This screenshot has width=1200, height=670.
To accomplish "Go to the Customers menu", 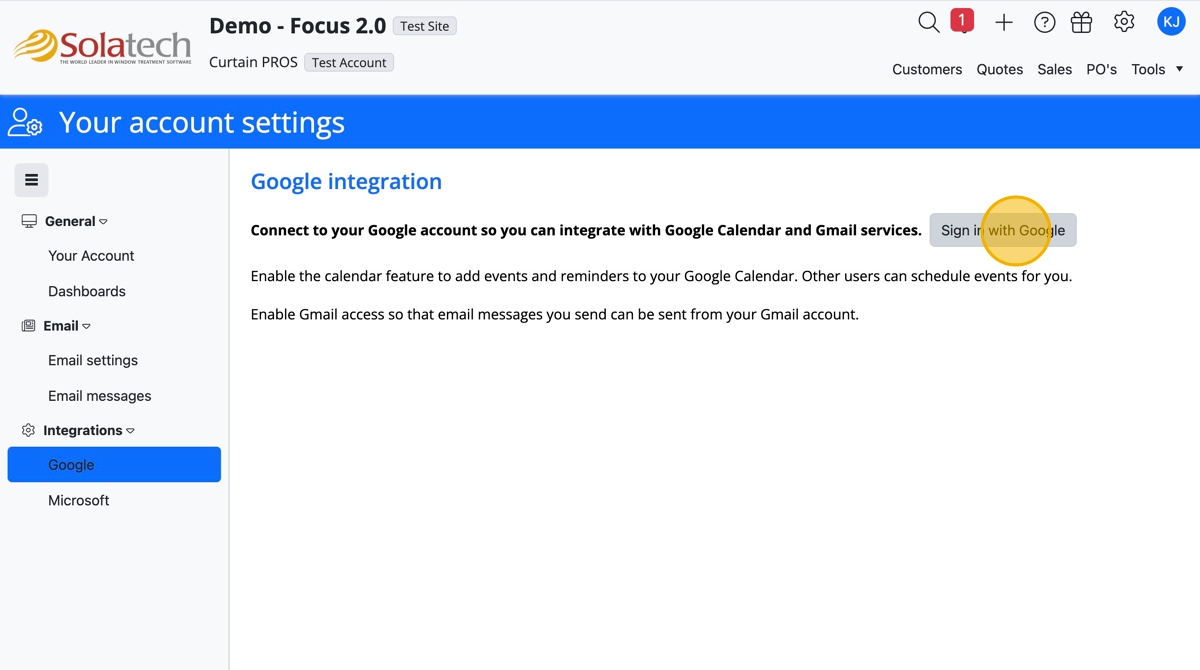I will tap(927, 69).
